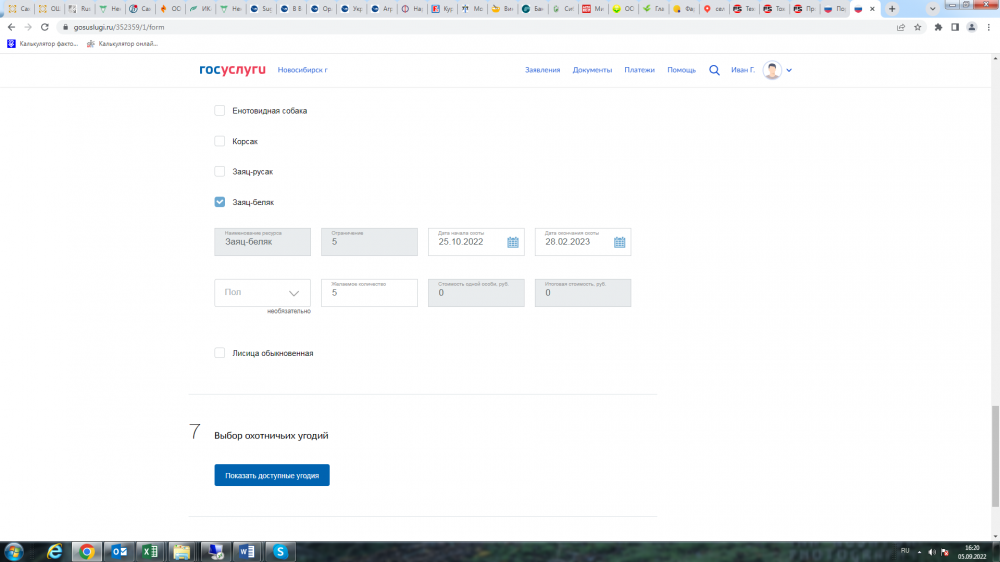Screen dimensions: 1000x562
Task: Open Outlook from the taskbar
Action: [x=119, y=552]
